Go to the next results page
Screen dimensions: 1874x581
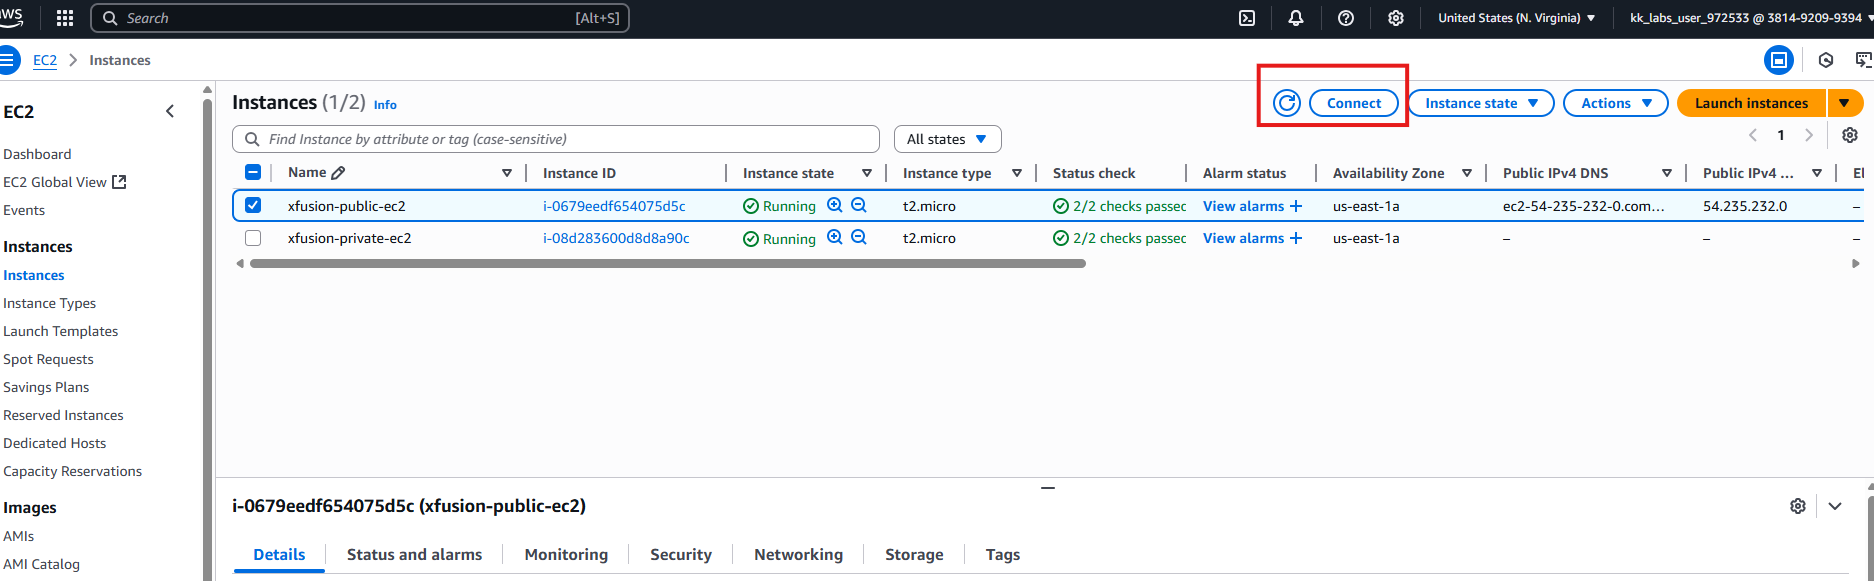pos(1809,135)
